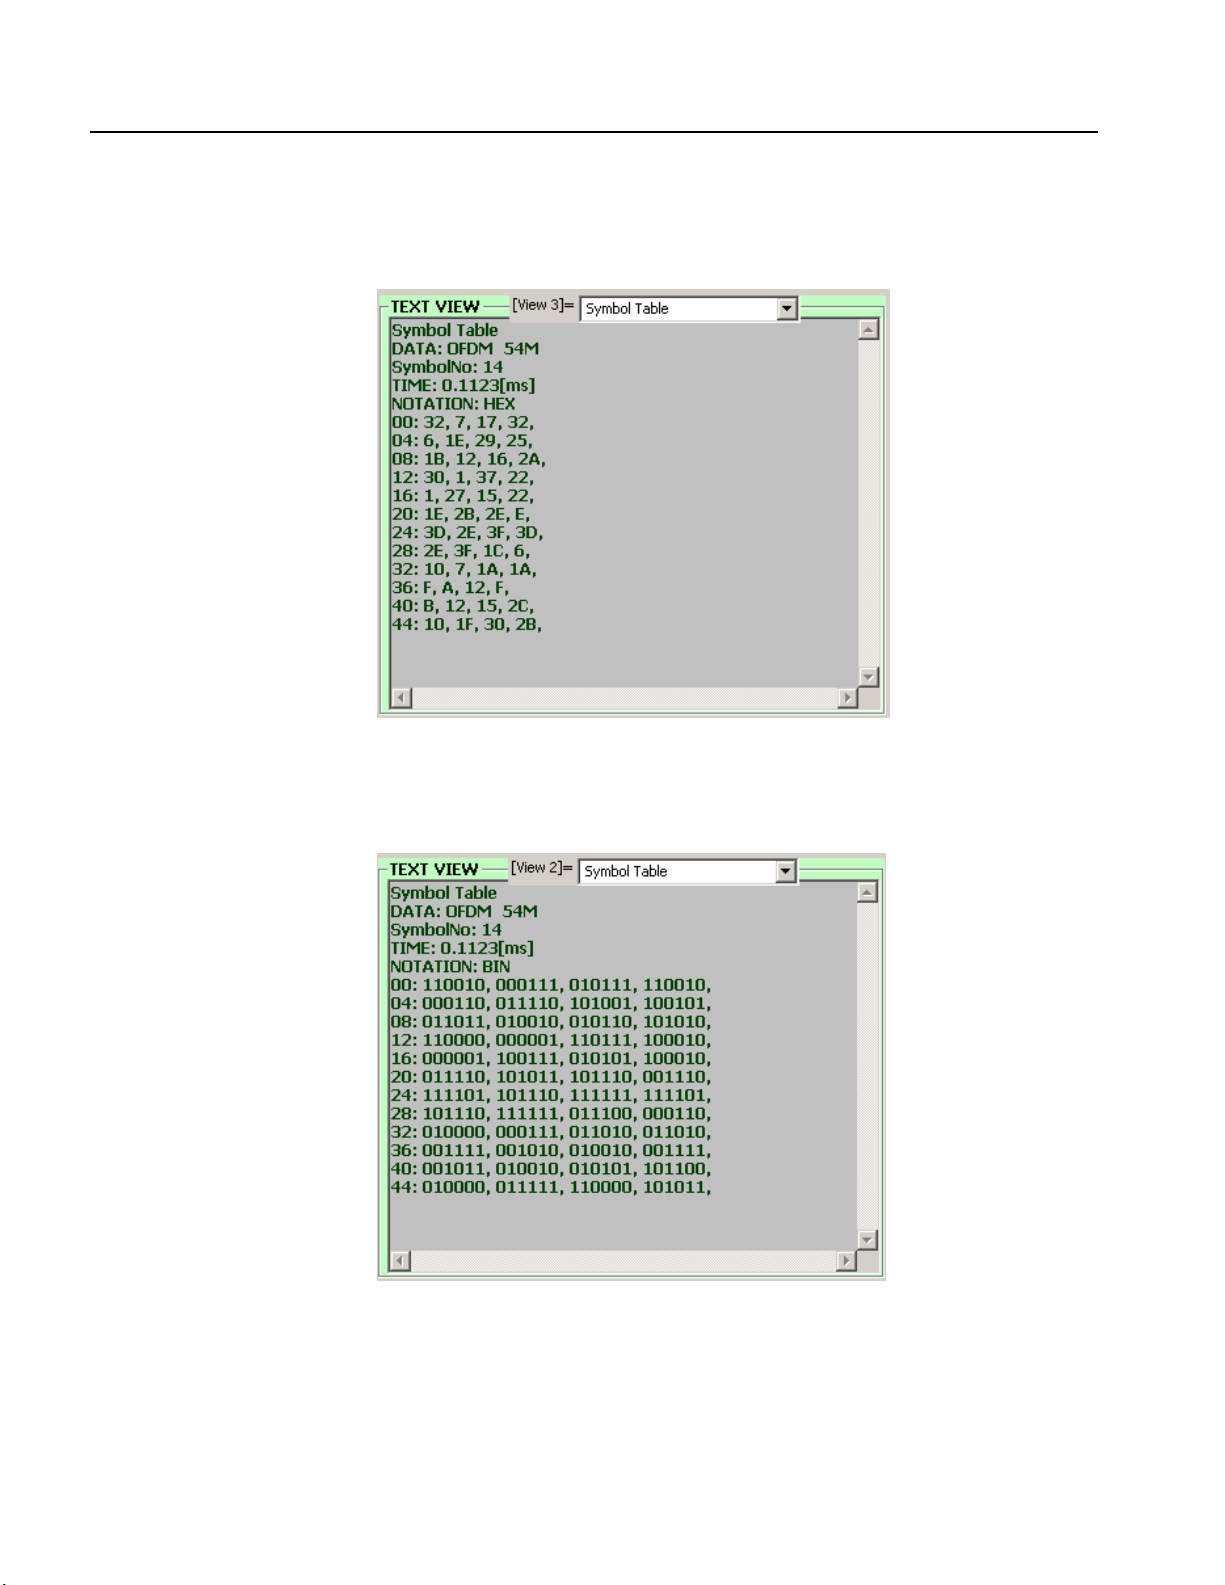This screenshot has height=1585, width=1225.
Task: Click scroll left arrow in BIN text view
Action: point(400,1261)
